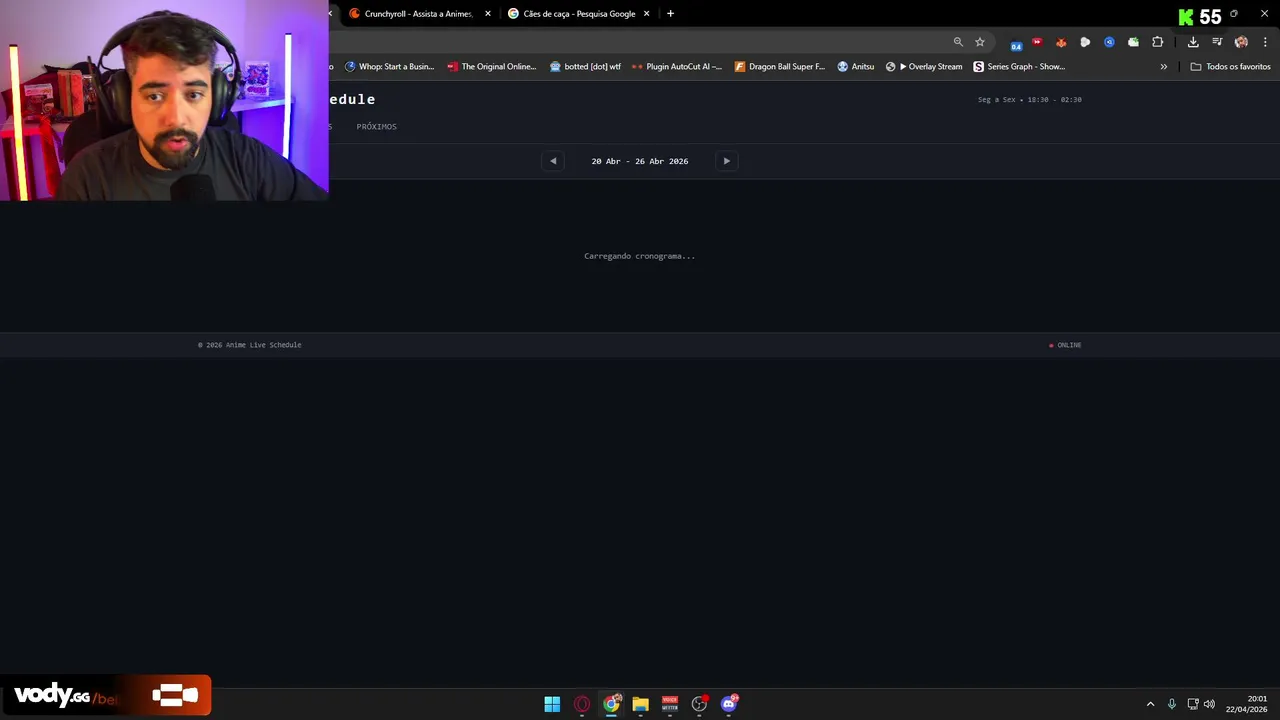Screen dimensions: 1280x720
Task: Open Anitsu bookmark
Action: point(856,67)
